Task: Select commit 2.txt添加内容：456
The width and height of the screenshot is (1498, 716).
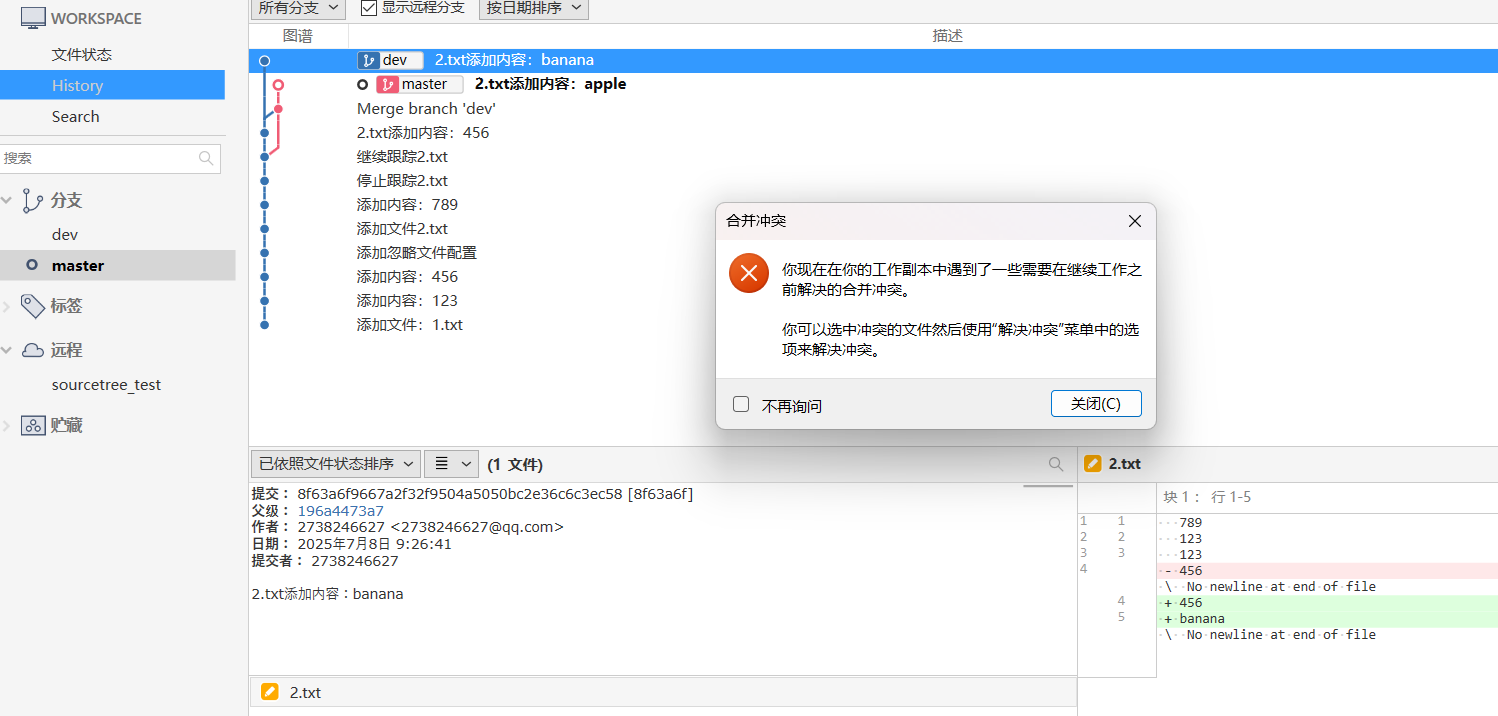Action: click(x=873, y=132)
